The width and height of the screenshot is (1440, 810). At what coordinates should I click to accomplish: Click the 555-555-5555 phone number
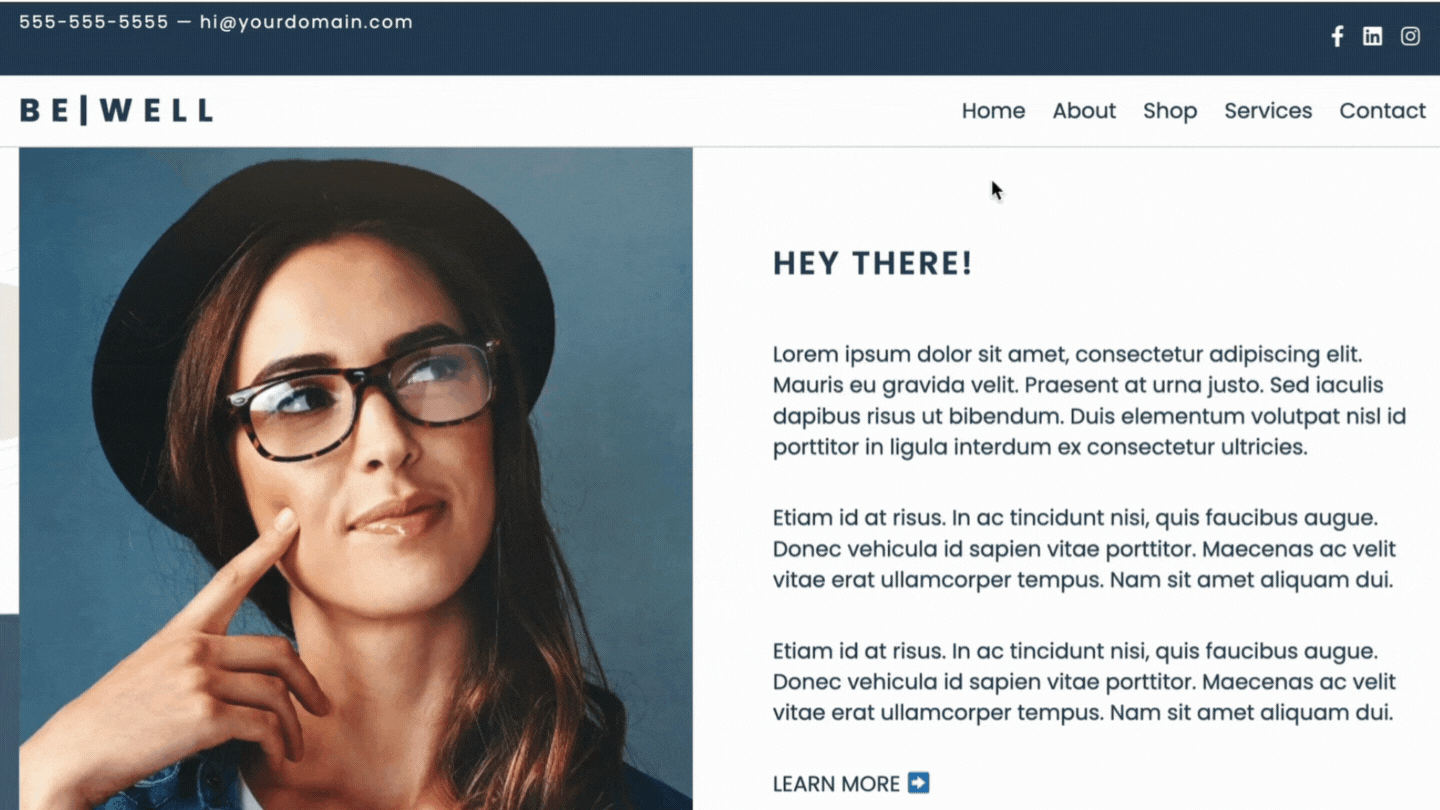(94, 22)
